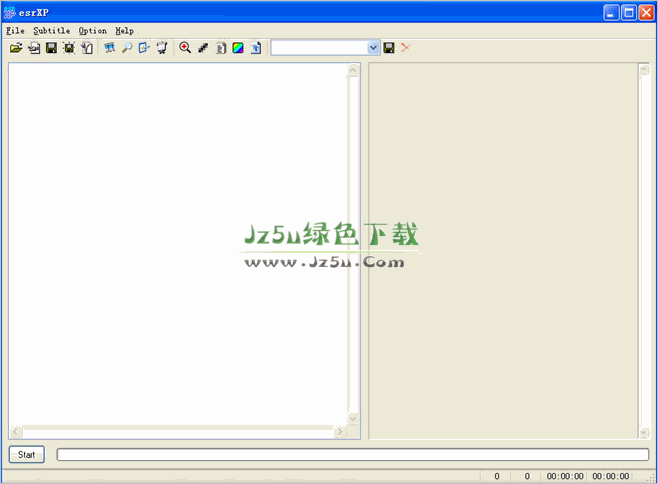Open the File menu
Image resolution: width=658 pixels, height=484 pixels.
(15, 31)
